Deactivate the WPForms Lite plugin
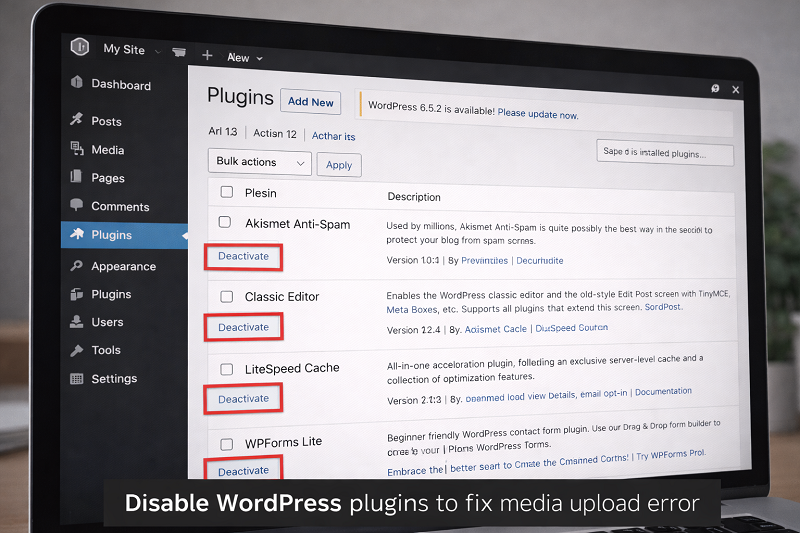This screenshot has height=533, width=800. (243, 470)
